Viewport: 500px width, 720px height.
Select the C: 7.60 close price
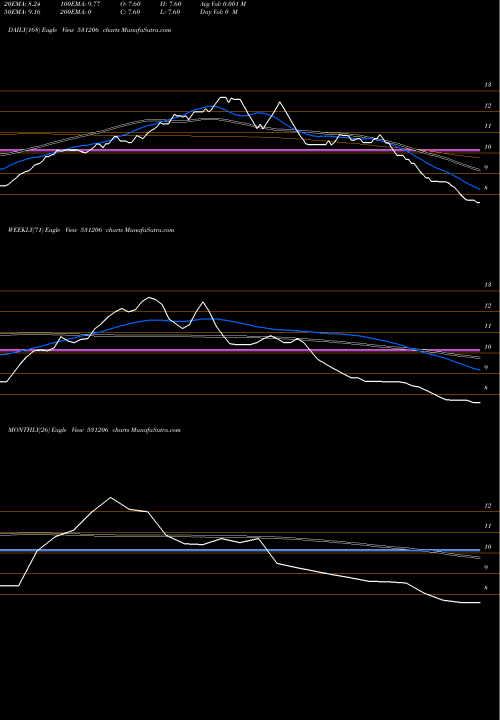(130, 12)
